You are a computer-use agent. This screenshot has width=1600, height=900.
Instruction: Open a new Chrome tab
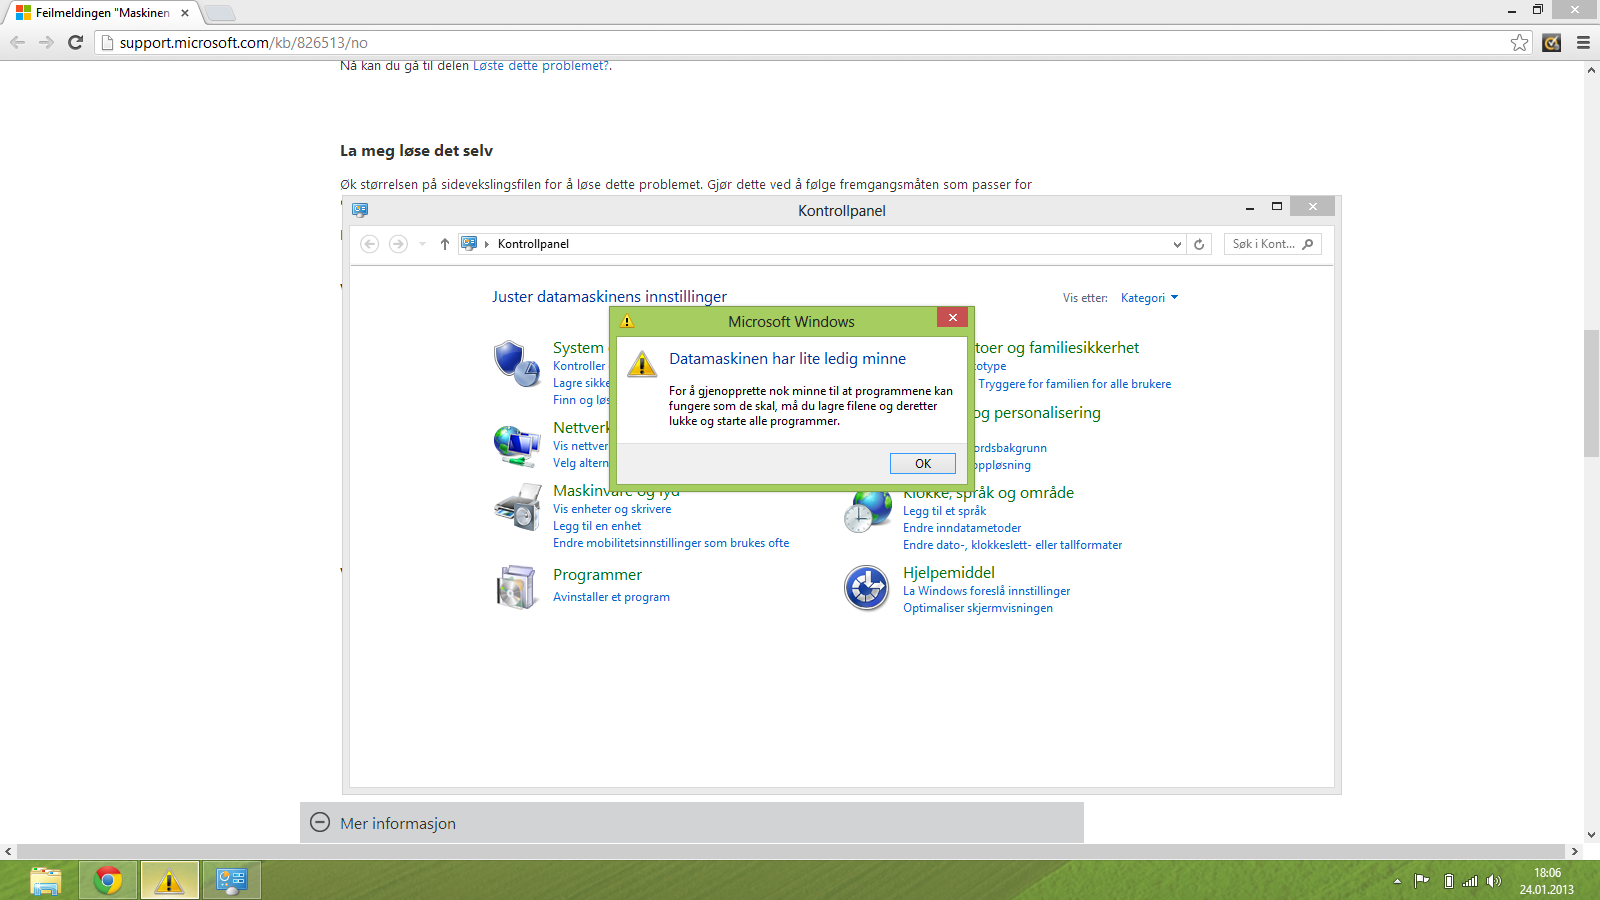click(x=220, y=13)
